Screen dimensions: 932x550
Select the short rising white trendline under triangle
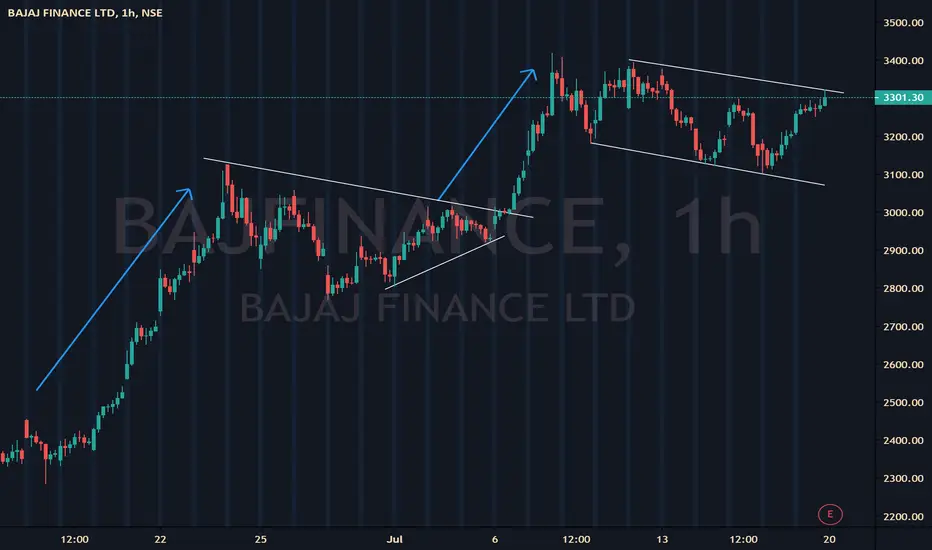(445, 262)
